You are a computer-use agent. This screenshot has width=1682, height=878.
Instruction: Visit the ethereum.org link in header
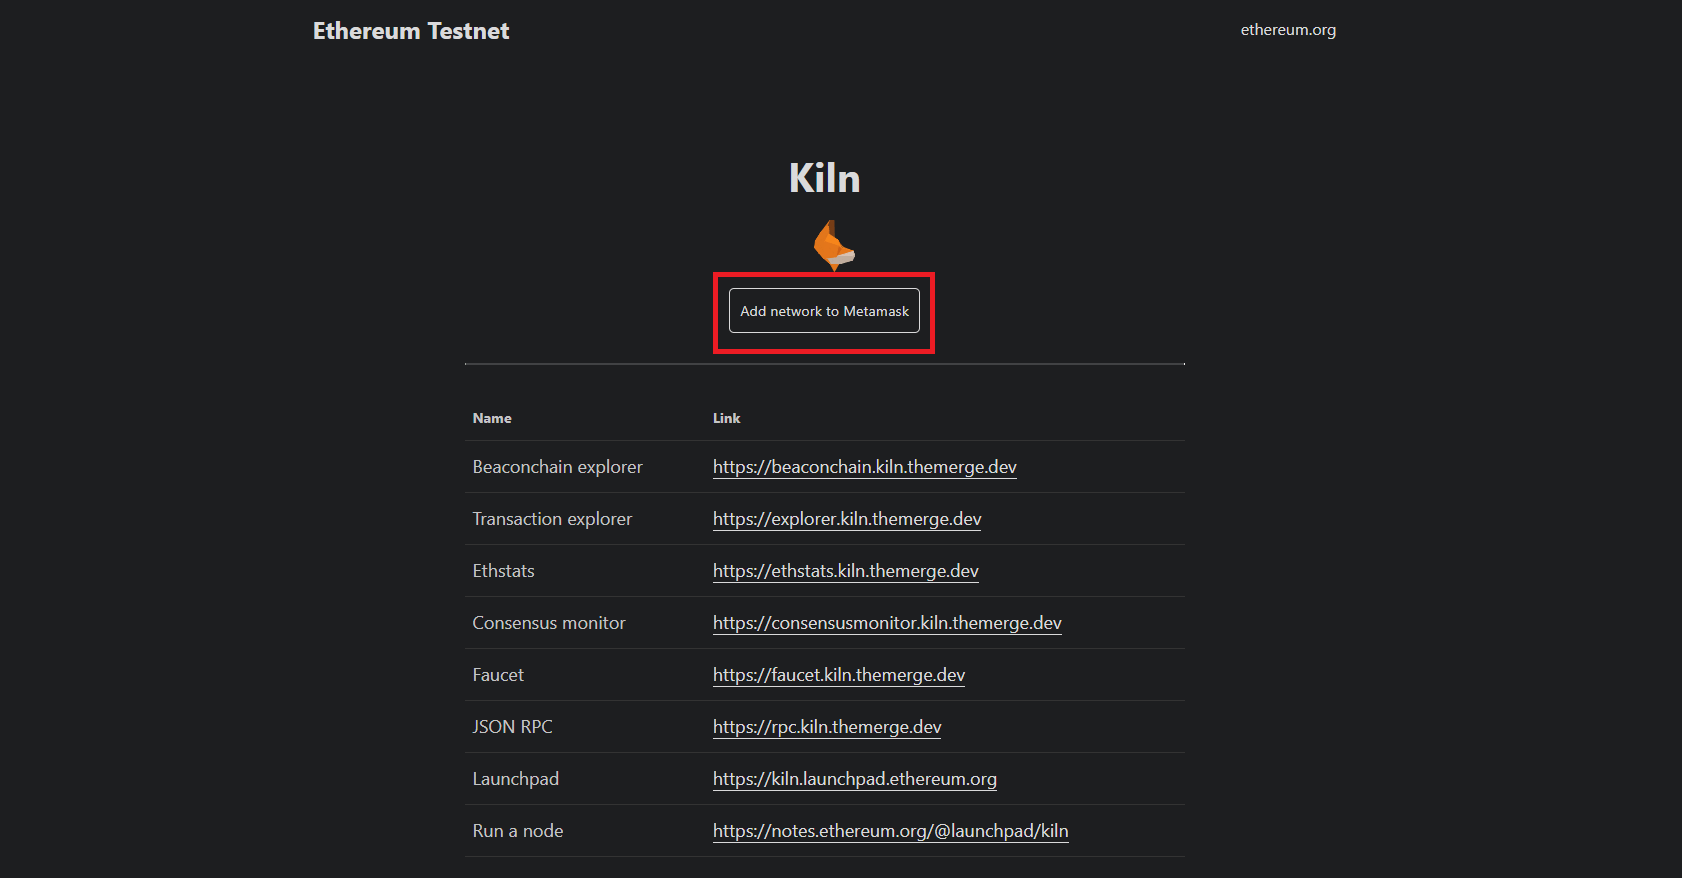coord(1288,30)
